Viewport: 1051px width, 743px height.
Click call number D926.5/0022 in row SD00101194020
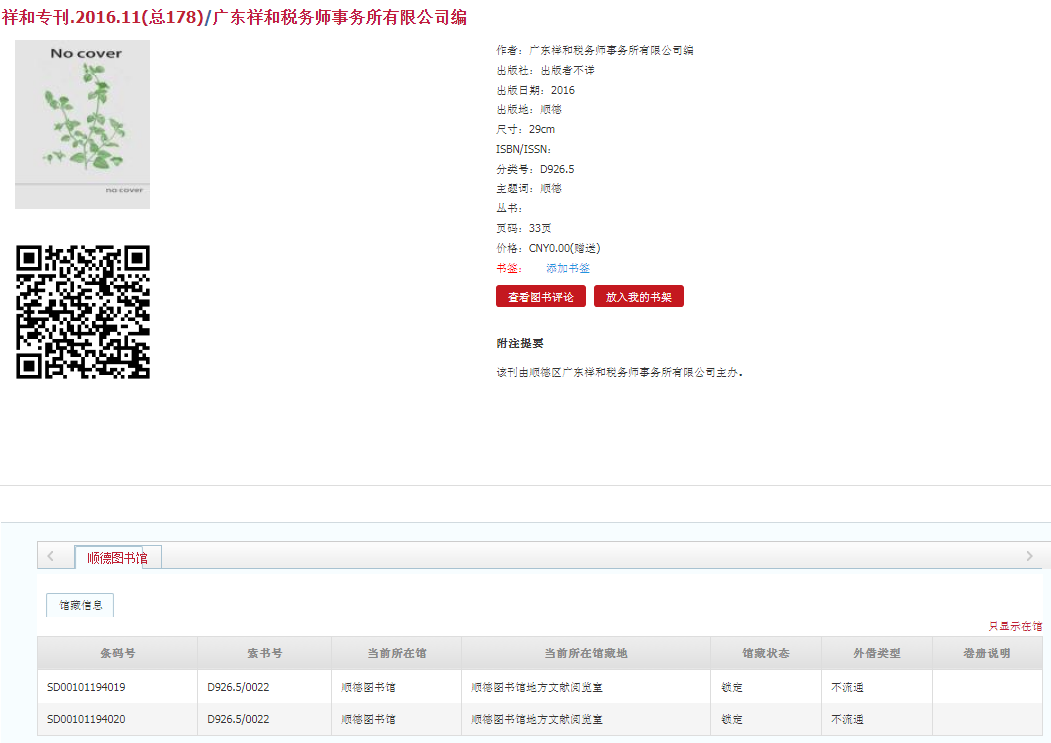(238, 720)
